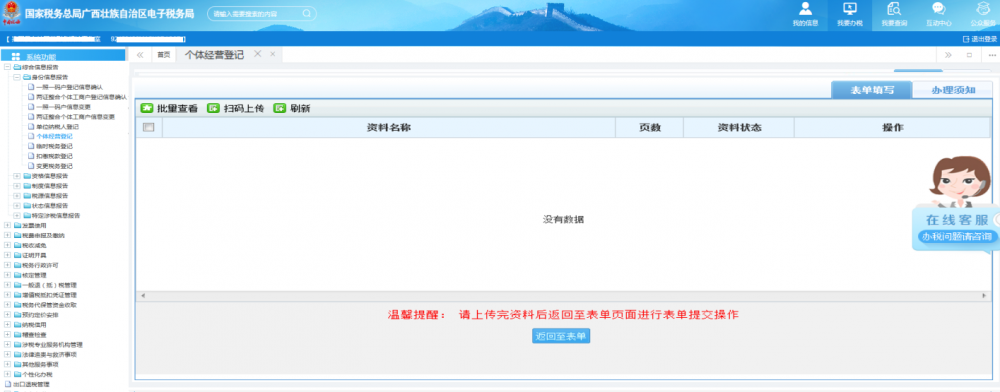Image resolution: width=1000 pixels, height=392 pixels.
Task: Close the 个体经营登记 tab with its X
Action: point(258,54)
